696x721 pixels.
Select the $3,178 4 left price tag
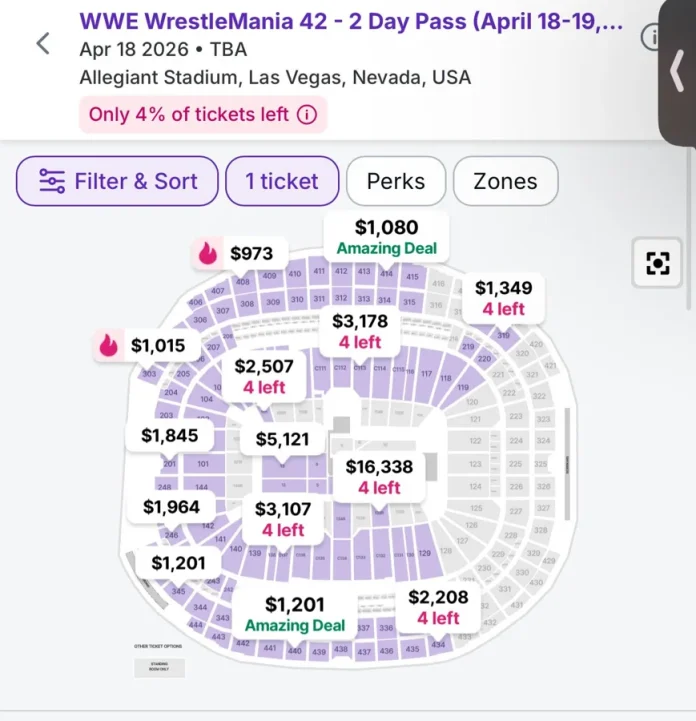tap(359, 331)
